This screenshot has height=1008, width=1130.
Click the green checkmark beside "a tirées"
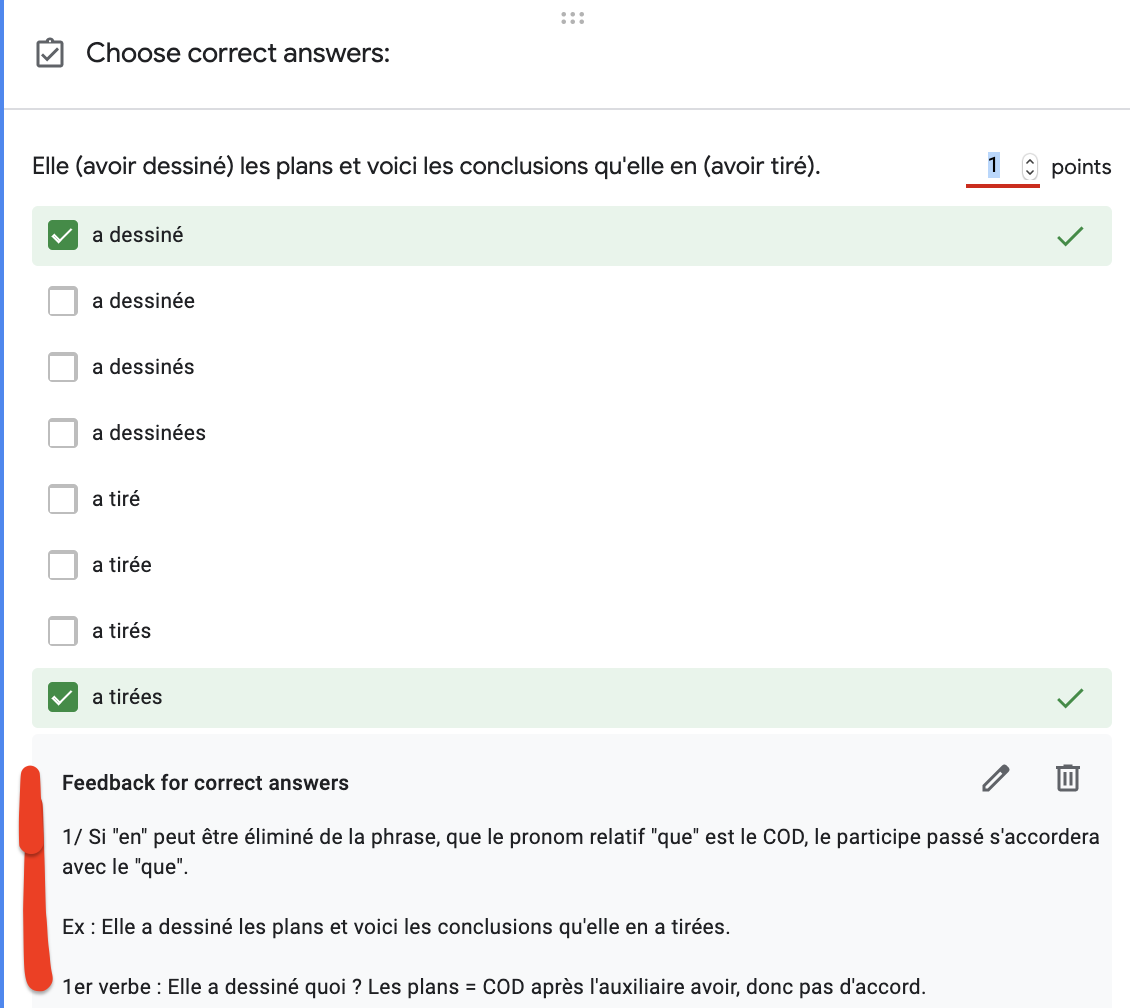1070,697
